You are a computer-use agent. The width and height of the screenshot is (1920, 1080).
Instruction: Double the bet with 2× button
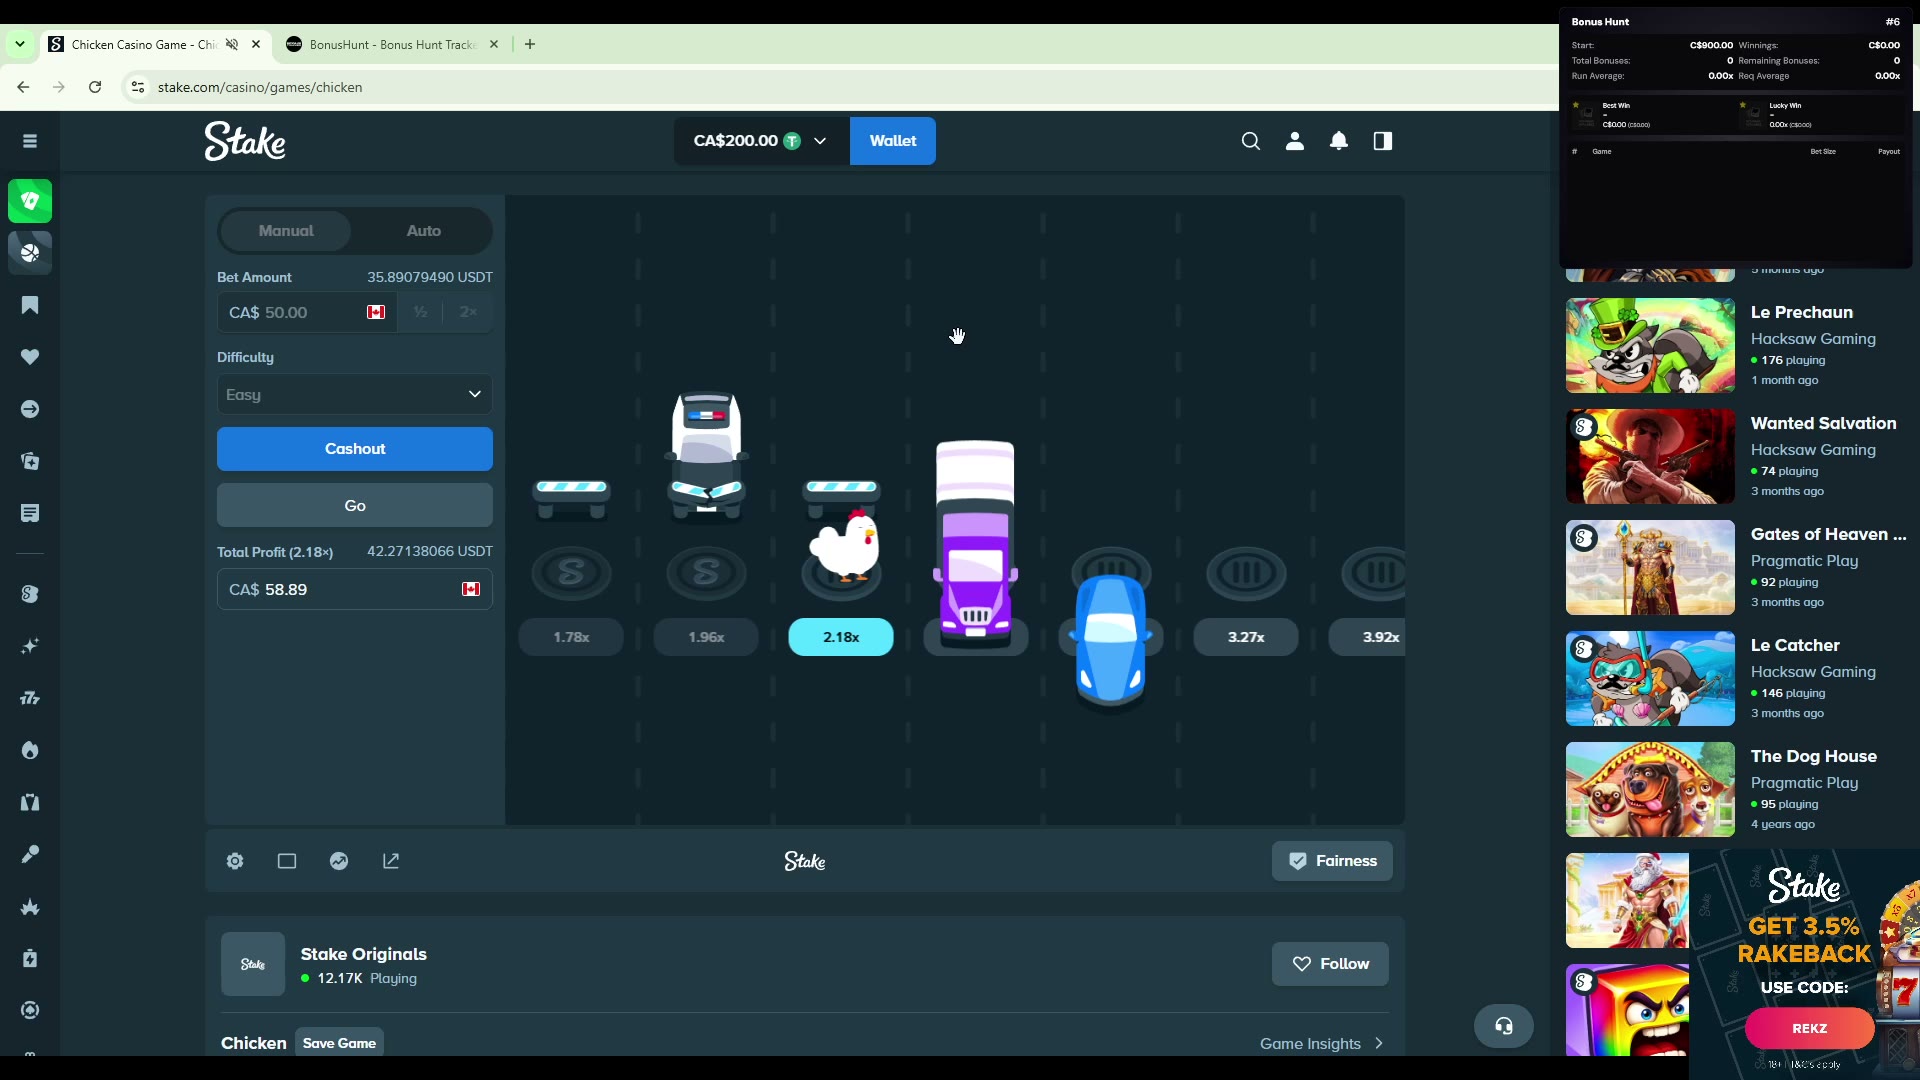(x=468, y=312)
